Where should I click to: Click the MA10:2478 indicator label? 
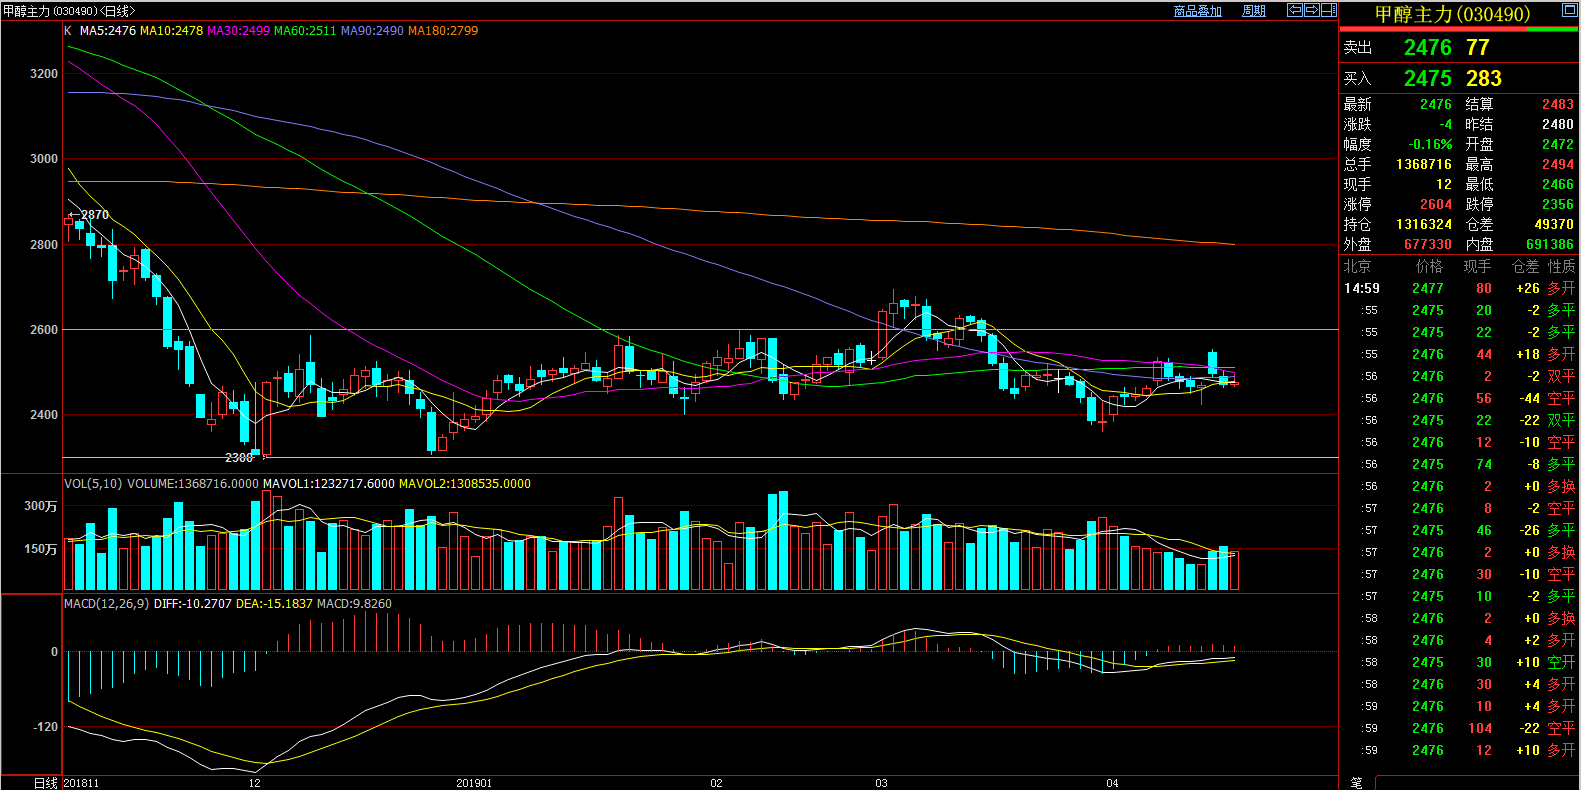tap(171, 31)
